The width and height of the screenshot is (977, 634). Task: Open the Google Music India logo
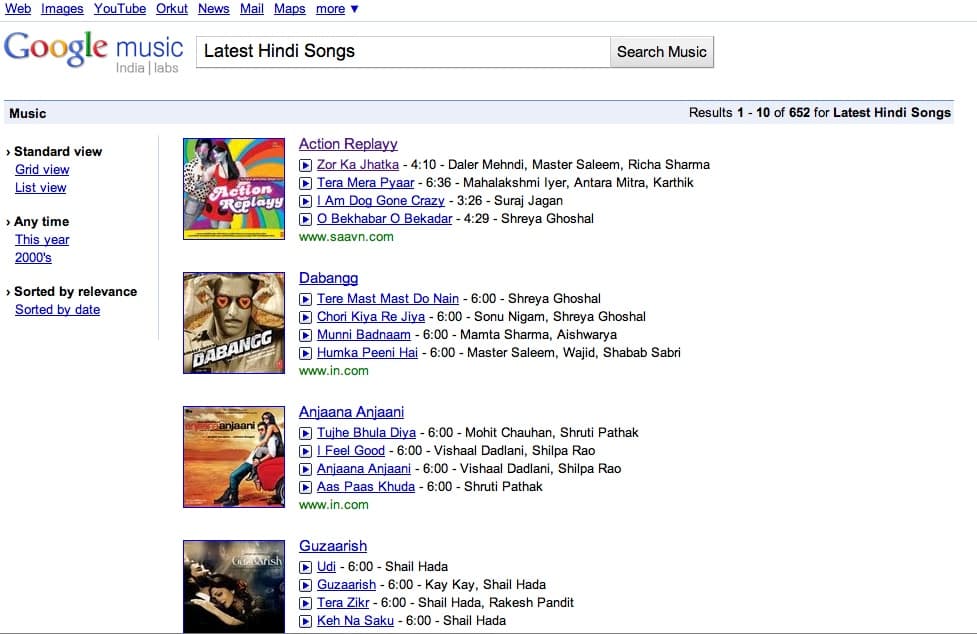93,52
